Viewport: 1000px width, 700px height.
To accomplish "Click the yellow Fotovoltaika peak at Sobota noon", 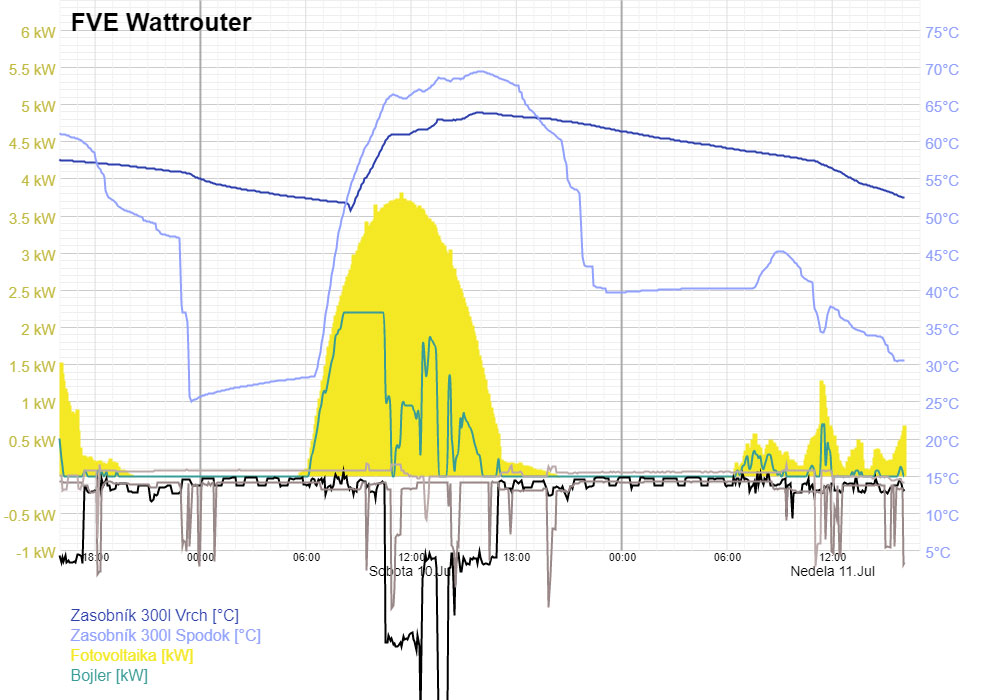I will coord(401,196).
